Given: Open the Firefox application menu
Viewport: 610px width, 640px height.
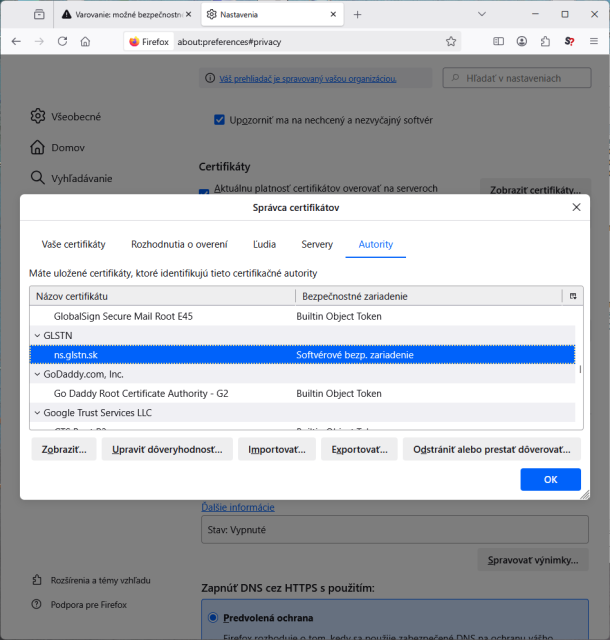Looking at the screenshot, I should pyautogui.click(x=592, y=41).
